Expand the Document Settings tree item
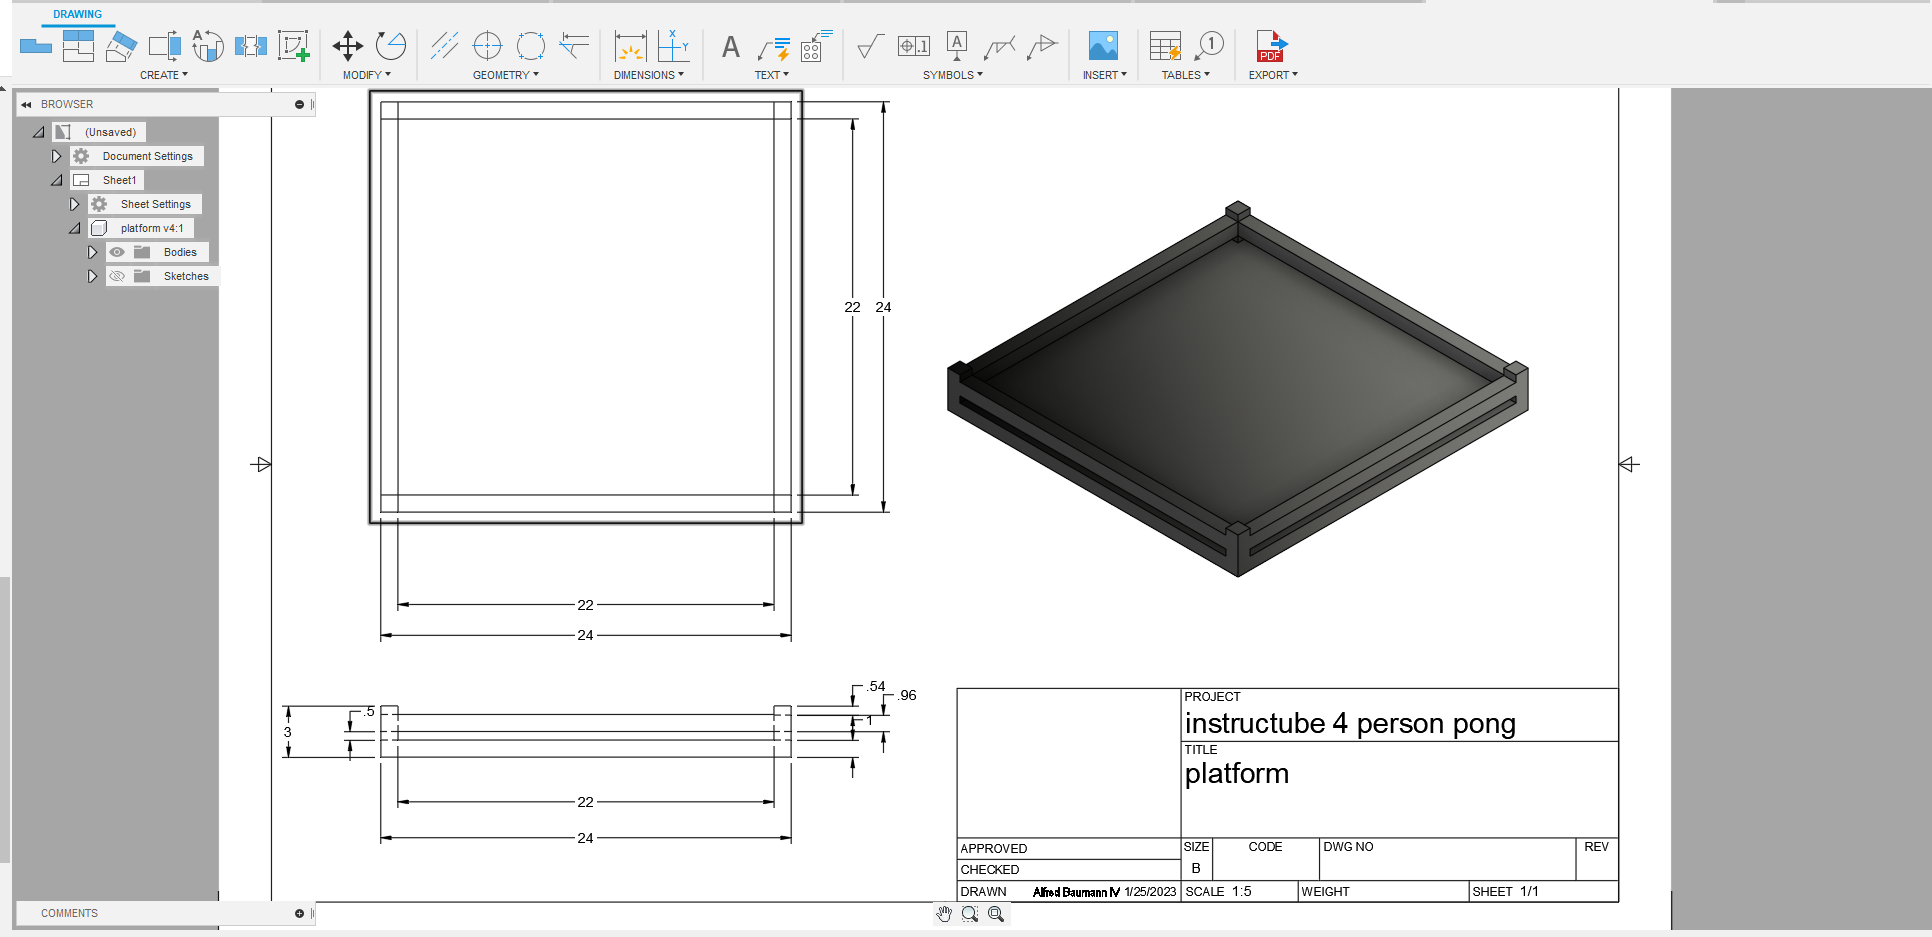This screenshot has width=1932, height=937. 57,156
